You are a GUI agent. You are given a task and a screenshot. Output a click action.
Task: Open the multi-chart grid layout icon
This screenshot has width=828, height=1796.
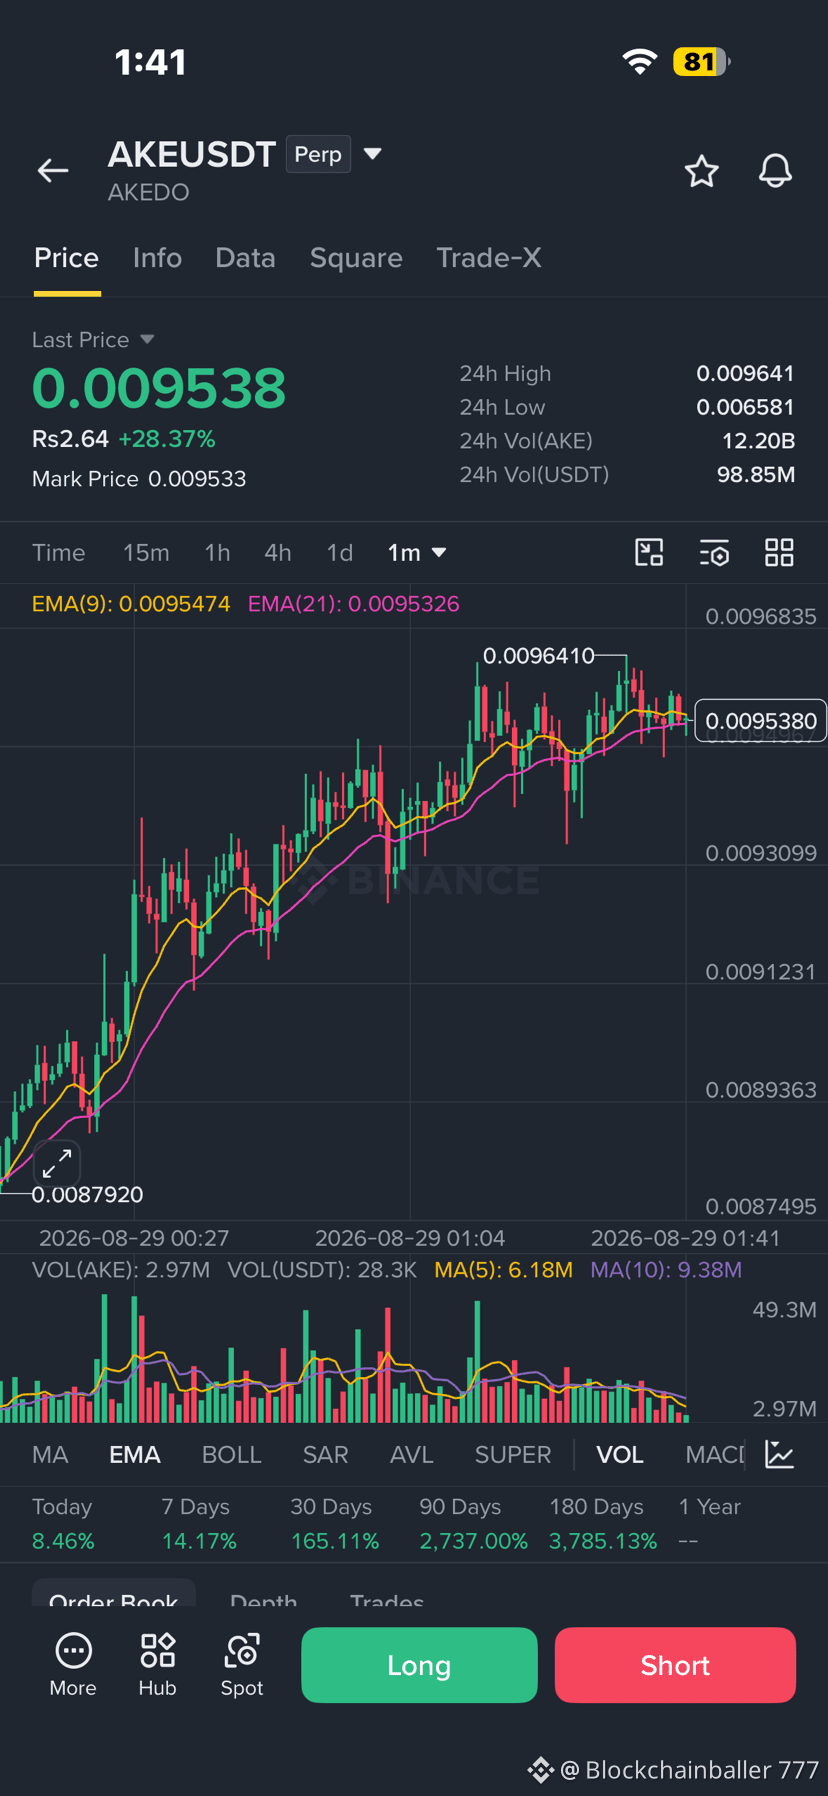(779, 553)
